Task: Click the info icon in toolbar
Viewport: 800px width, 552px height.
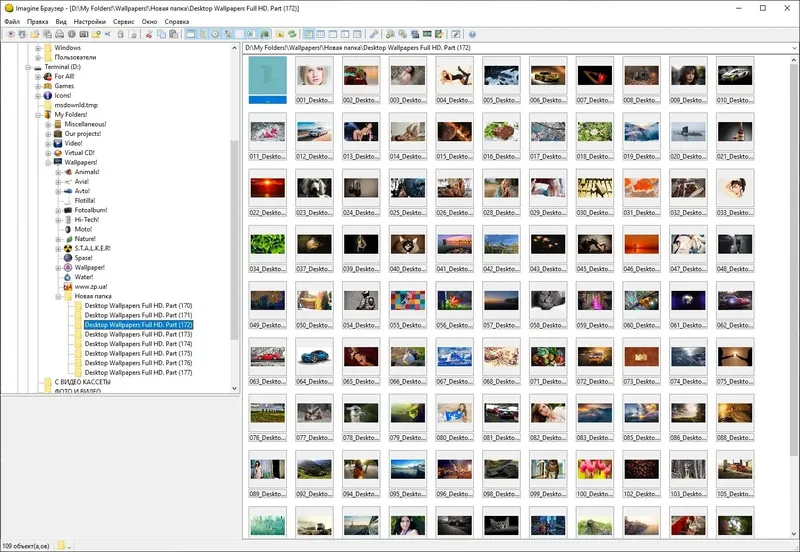Action: 71,34
